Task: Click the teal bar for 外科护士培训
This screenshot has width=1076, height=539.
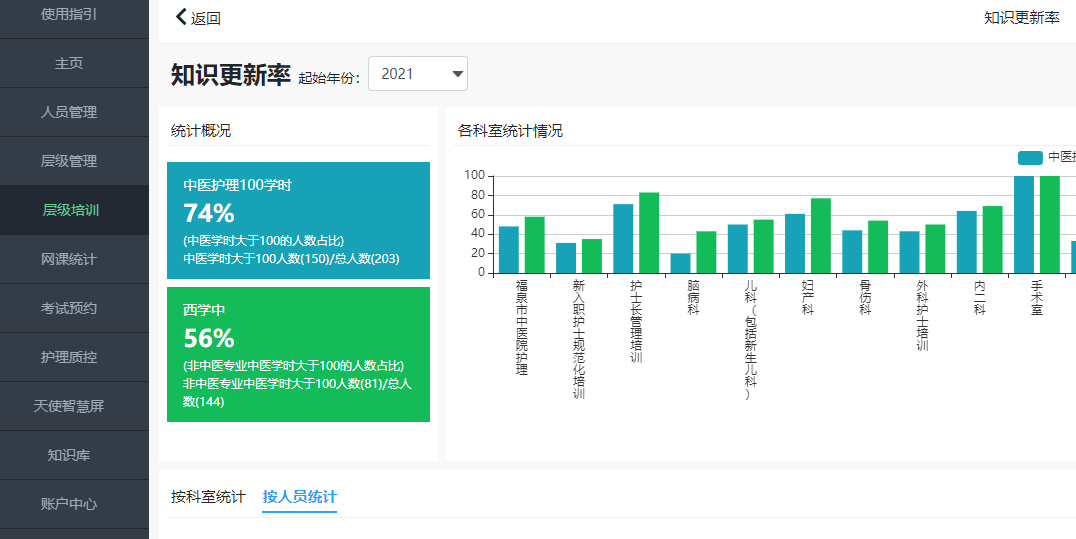Action: click(x=910, y=252)
